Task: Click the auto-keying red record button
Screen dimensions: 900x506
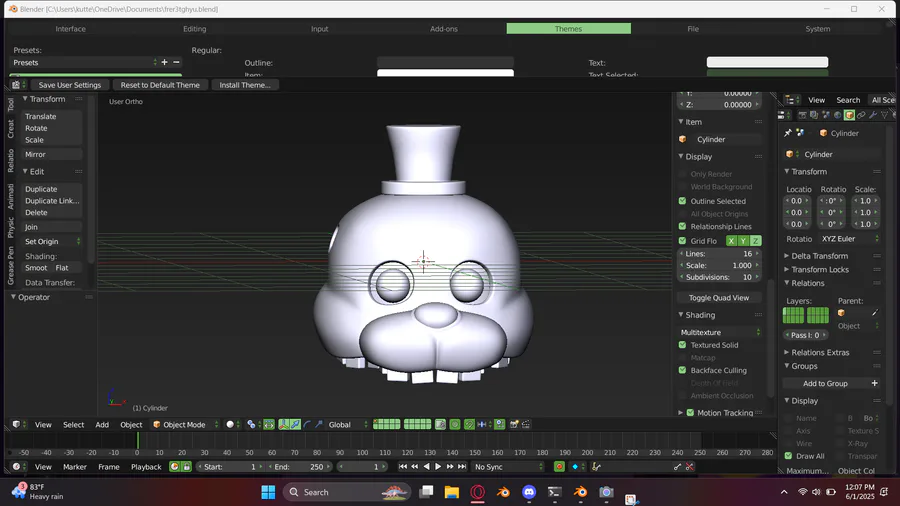Action: tap(559, 466)
